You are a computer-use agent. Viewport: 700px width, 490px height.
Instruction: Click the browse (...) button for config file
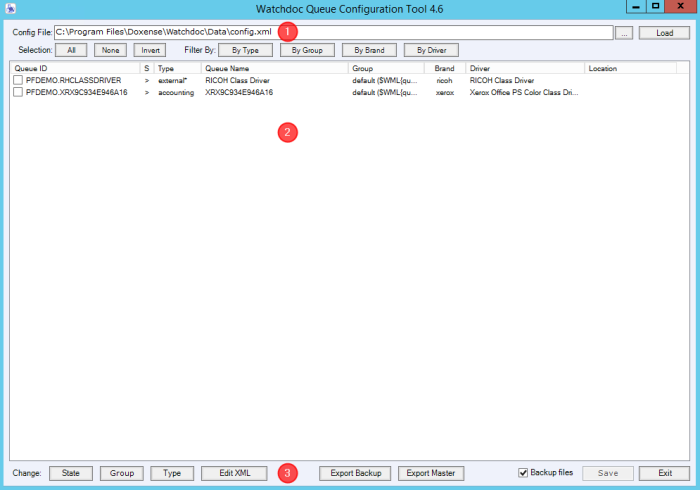624,33
